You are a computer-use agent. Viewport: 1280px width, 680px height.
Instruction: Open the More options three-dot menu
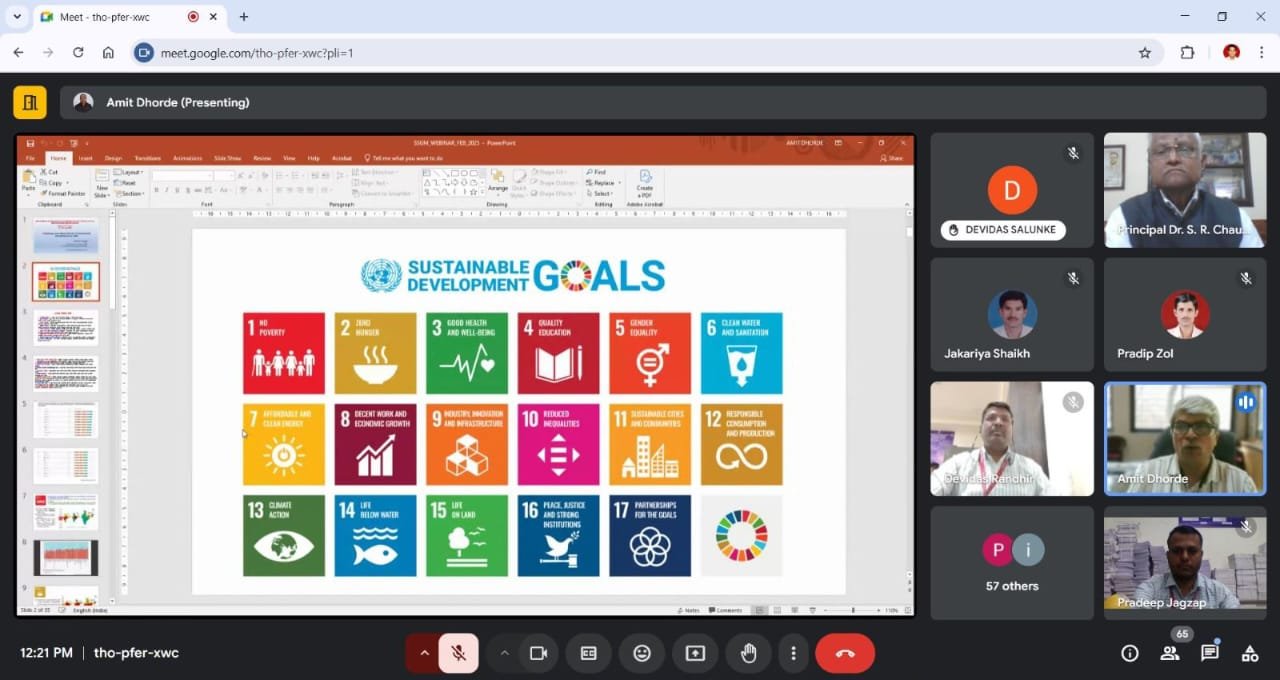tap(793, 653)
